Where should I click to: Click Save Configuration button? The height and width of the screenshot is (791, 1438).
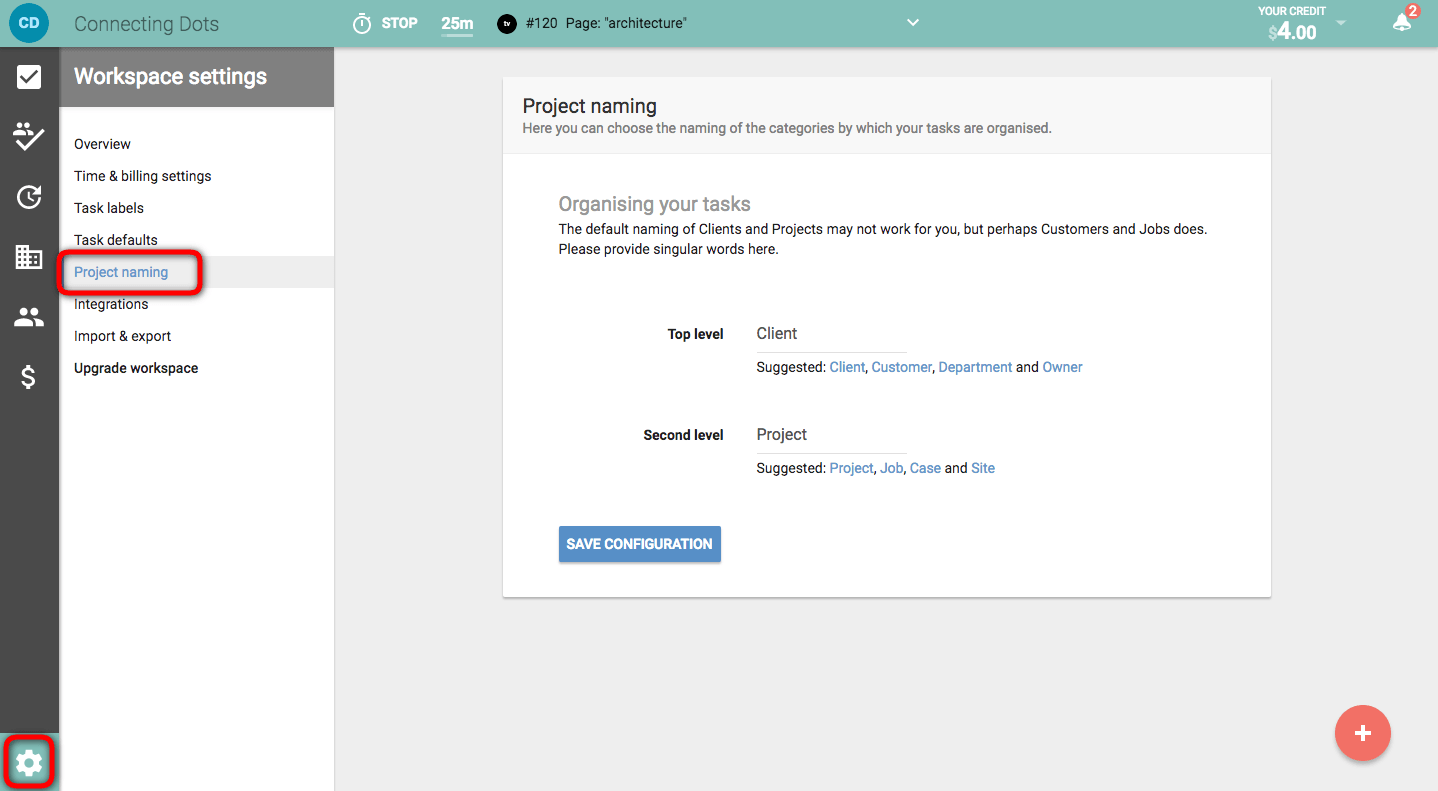[x=640, y=544]
